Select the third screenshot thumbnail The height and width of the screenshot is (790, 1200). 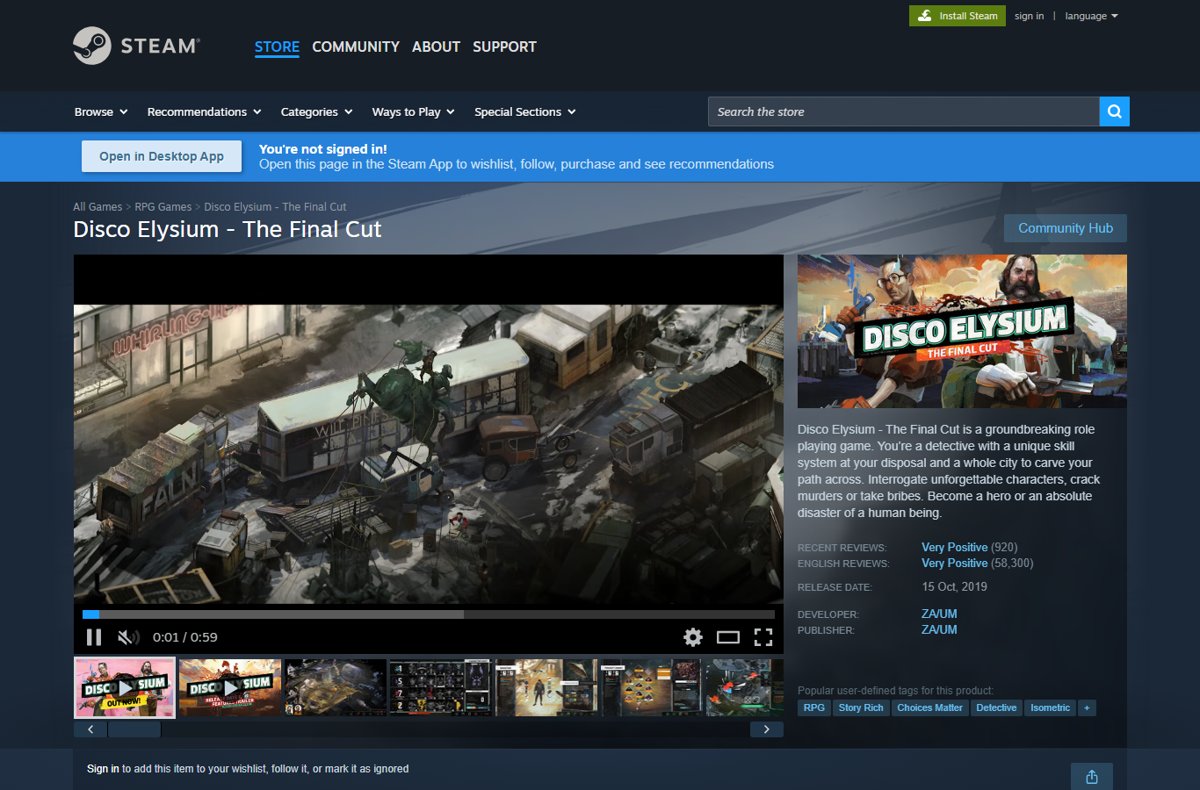(x=335, y=687)
